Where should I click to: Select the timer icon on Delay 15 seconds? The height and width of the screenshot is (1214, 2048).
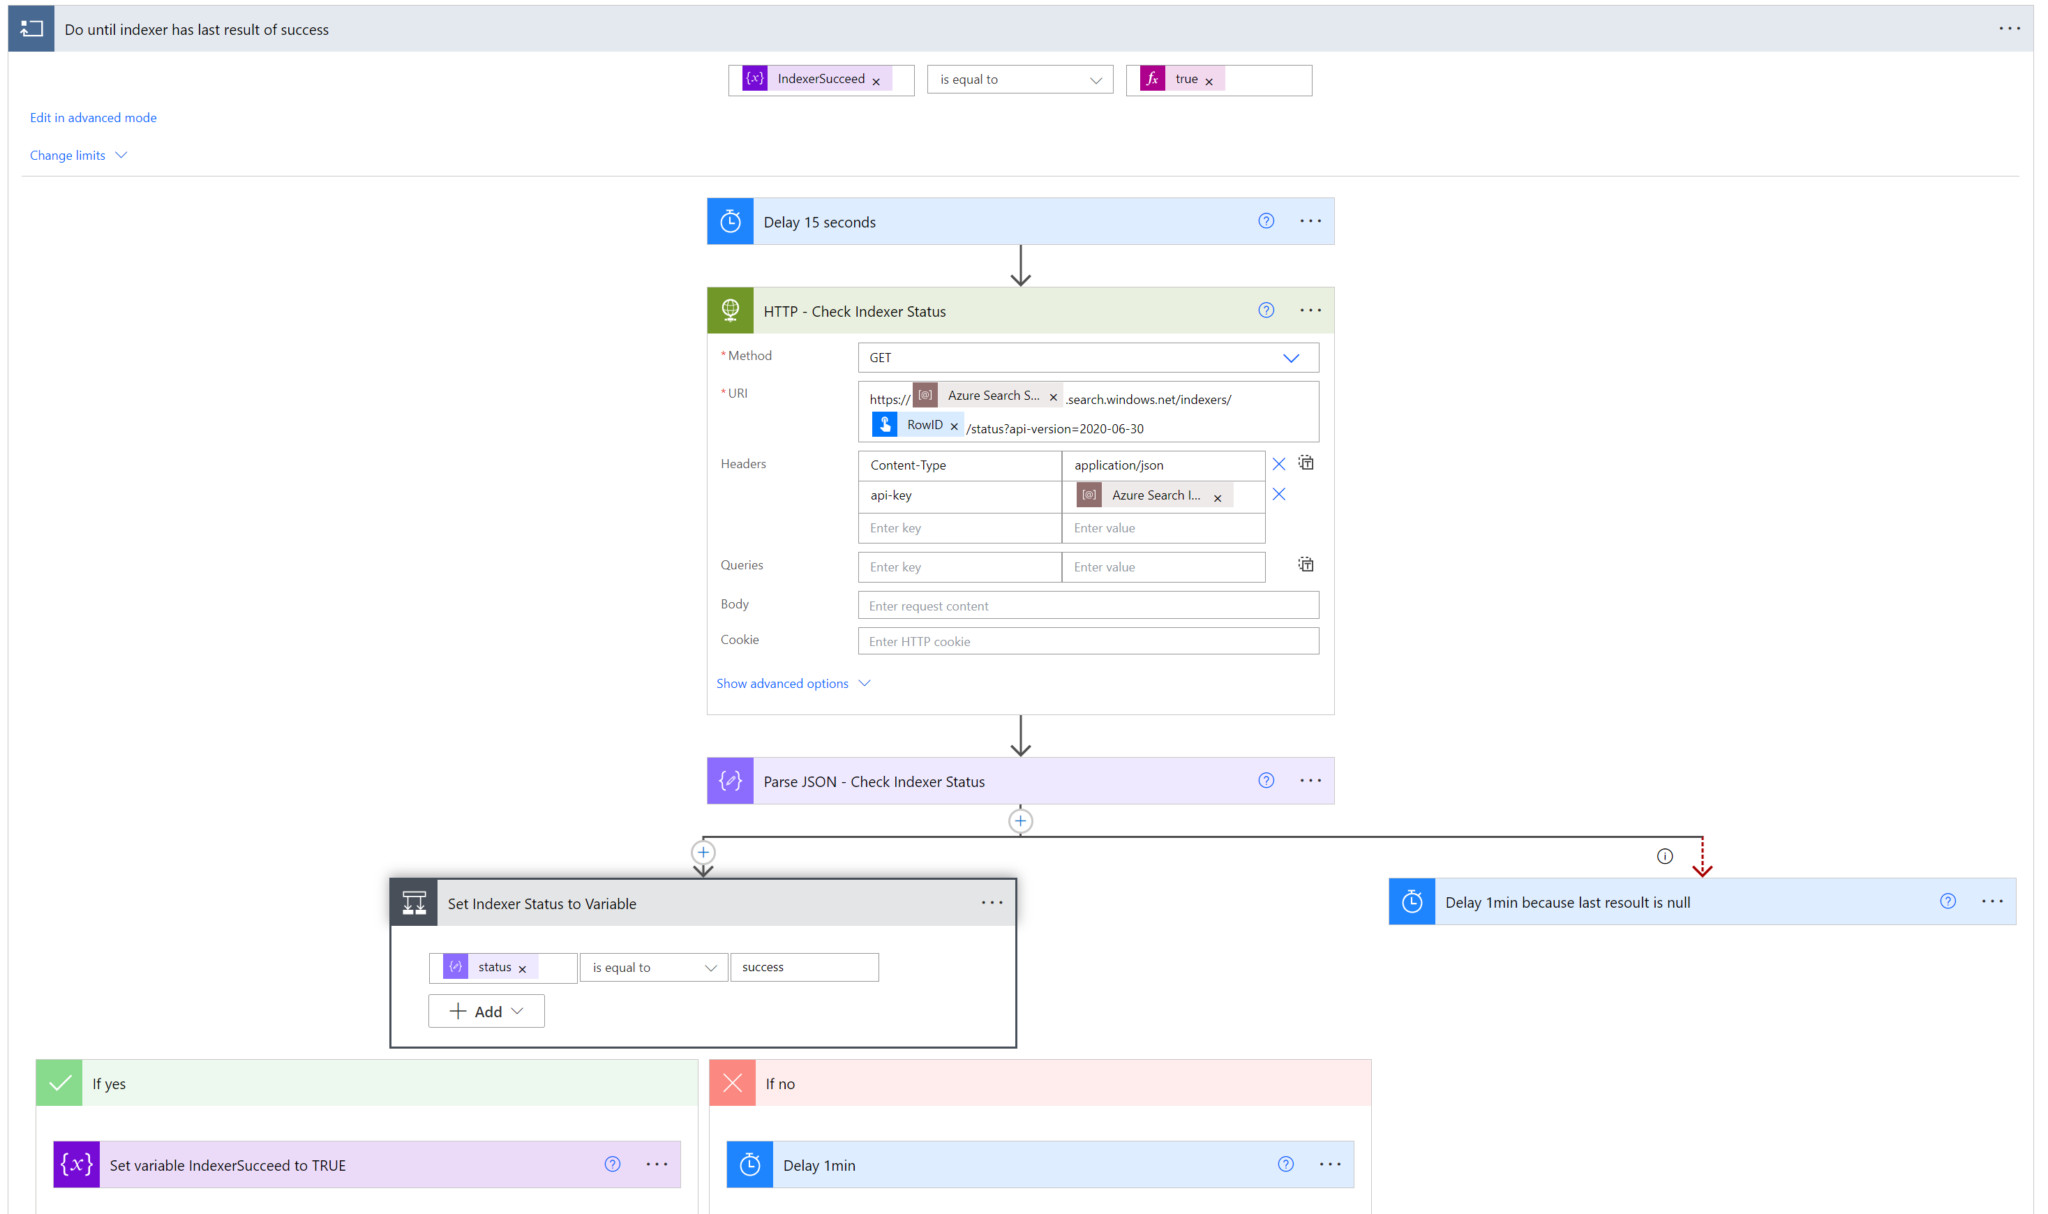730,221
